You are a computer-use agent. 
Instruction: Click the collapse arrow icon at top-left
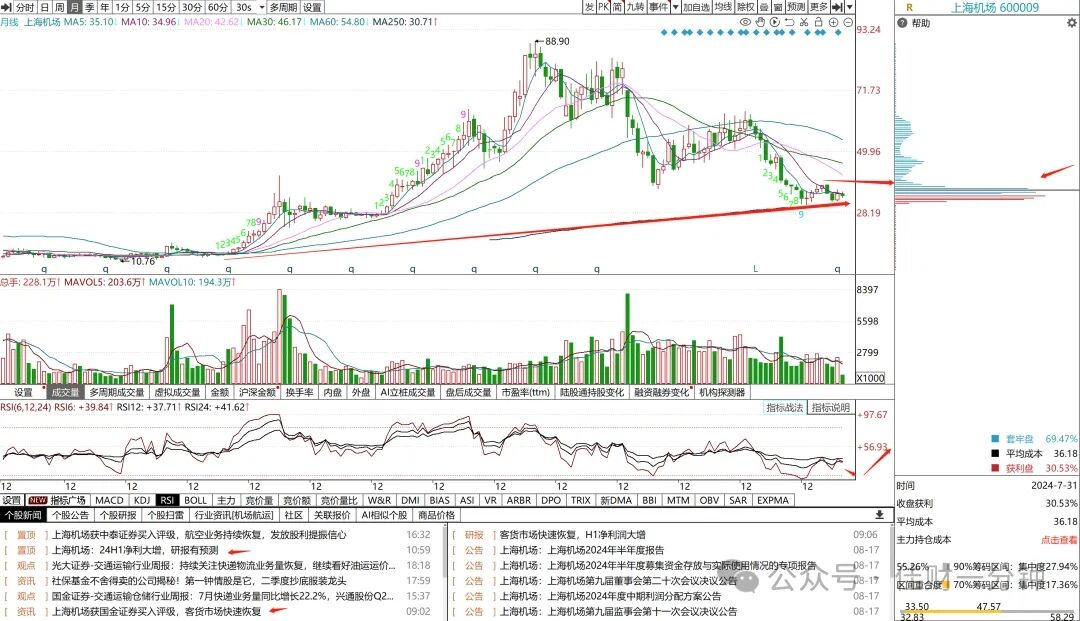6,7
